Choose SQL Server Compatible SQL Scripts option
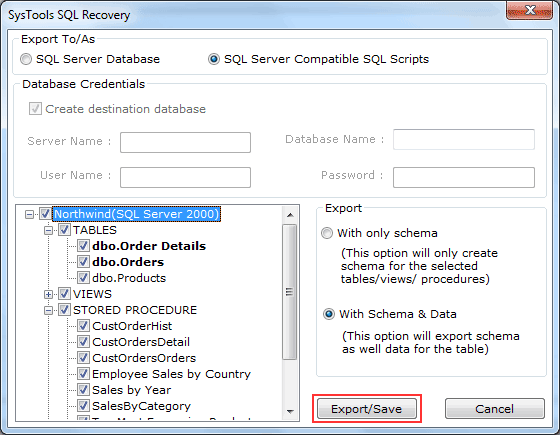560x435 pixels. [x=214, y=59]
